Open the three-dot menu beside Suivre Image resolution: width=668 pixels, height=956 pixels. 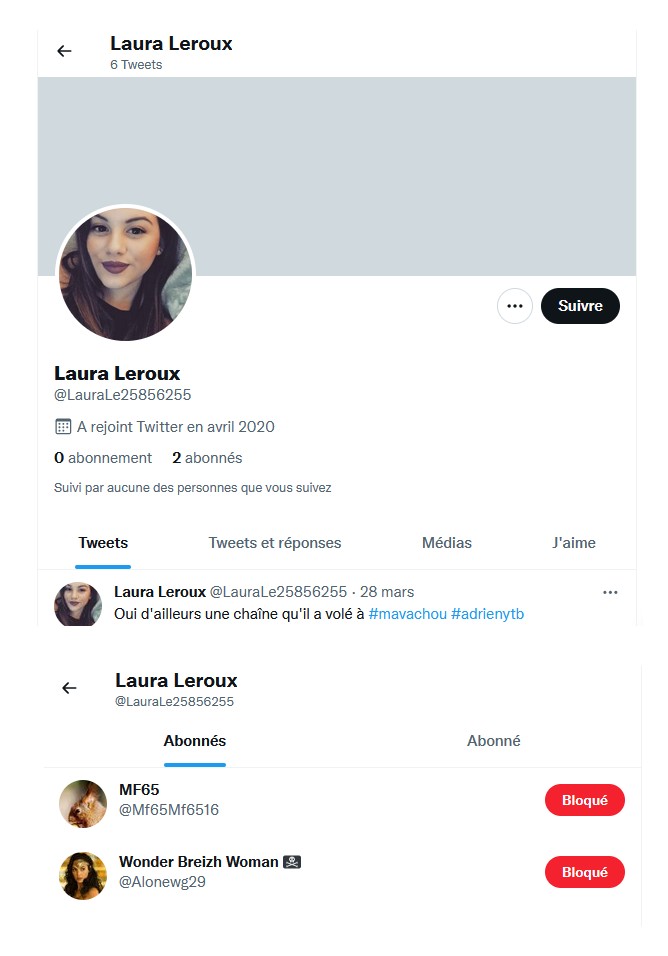point(515,306)
